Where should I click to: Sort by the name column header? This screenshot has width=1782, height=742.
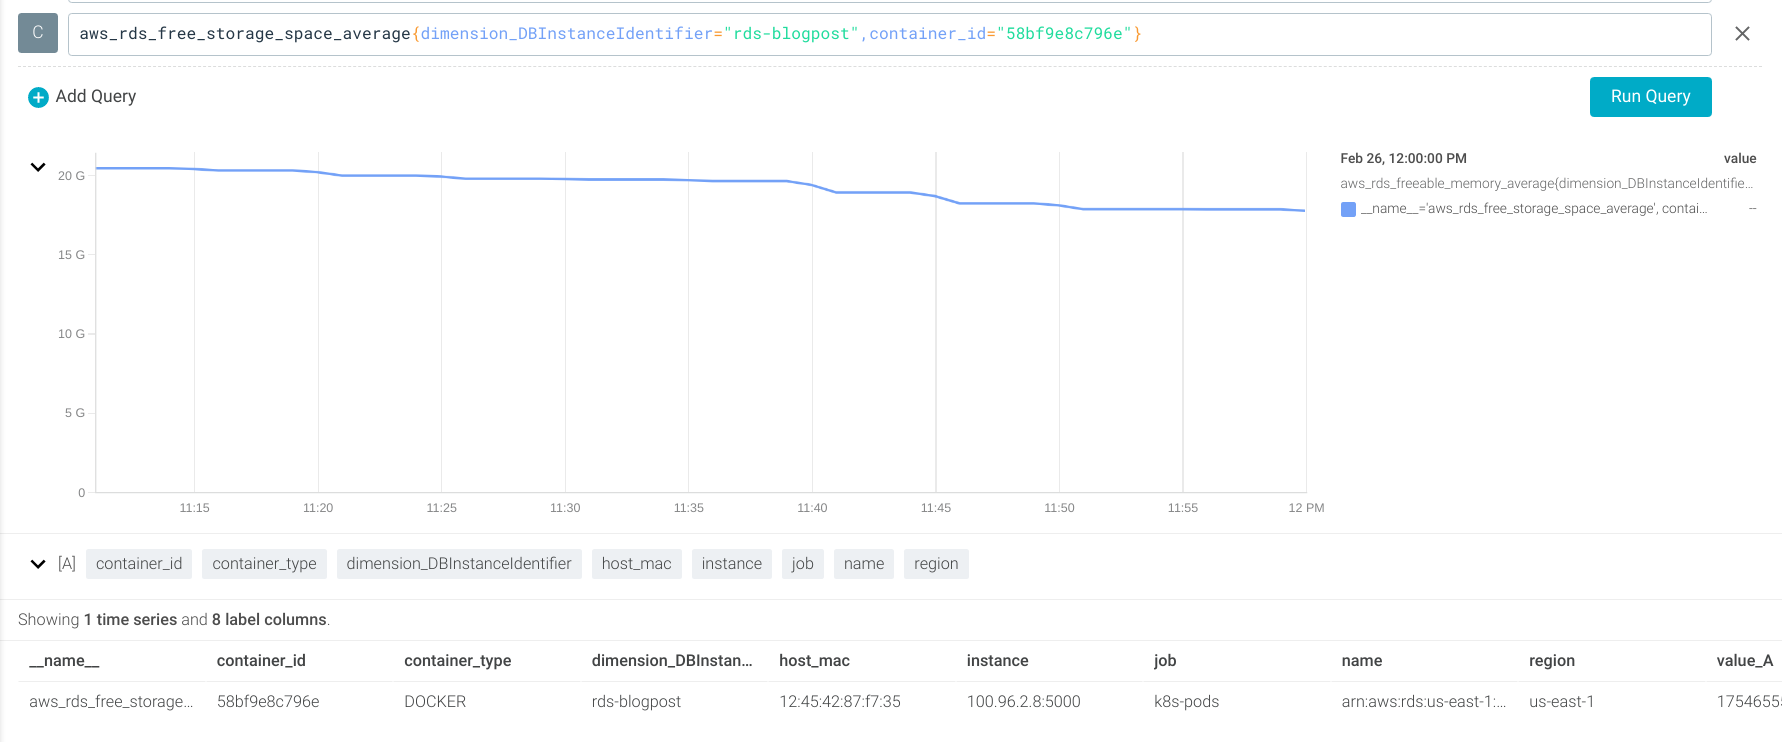point(1362,661)
